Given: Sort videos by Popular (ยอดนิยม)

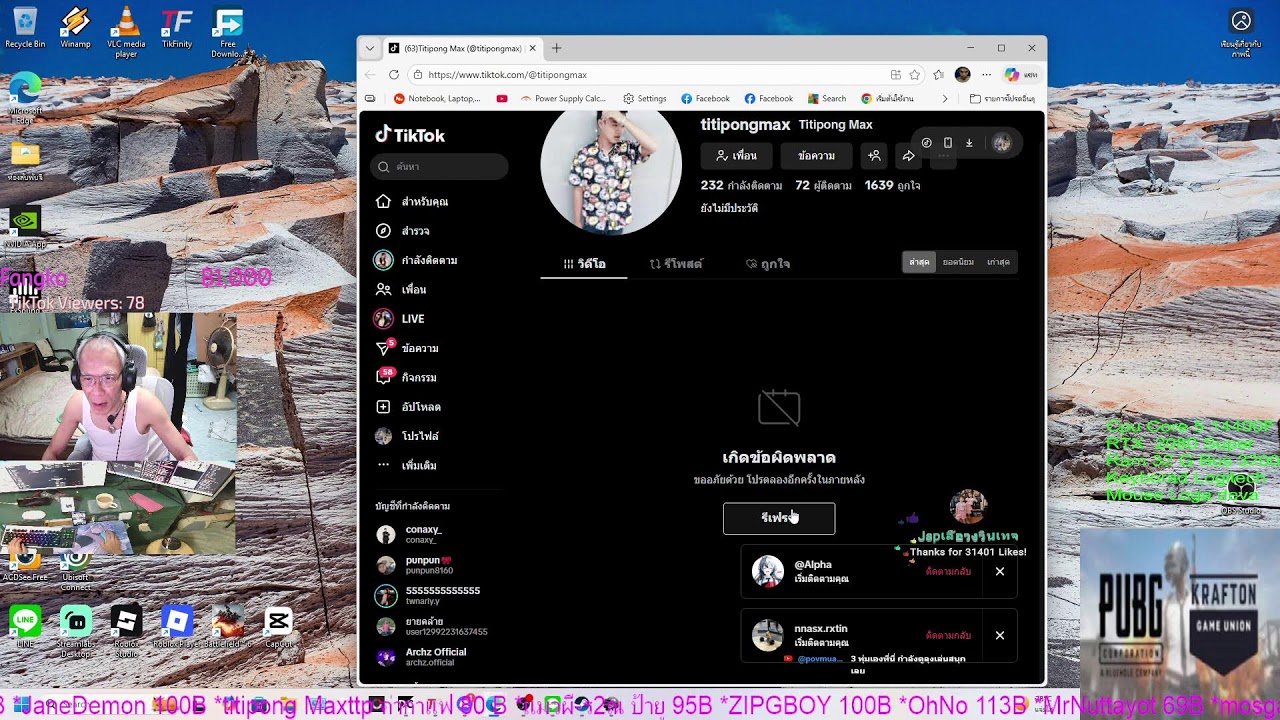Looking at the screenshot, I should [x=958, y=262].
